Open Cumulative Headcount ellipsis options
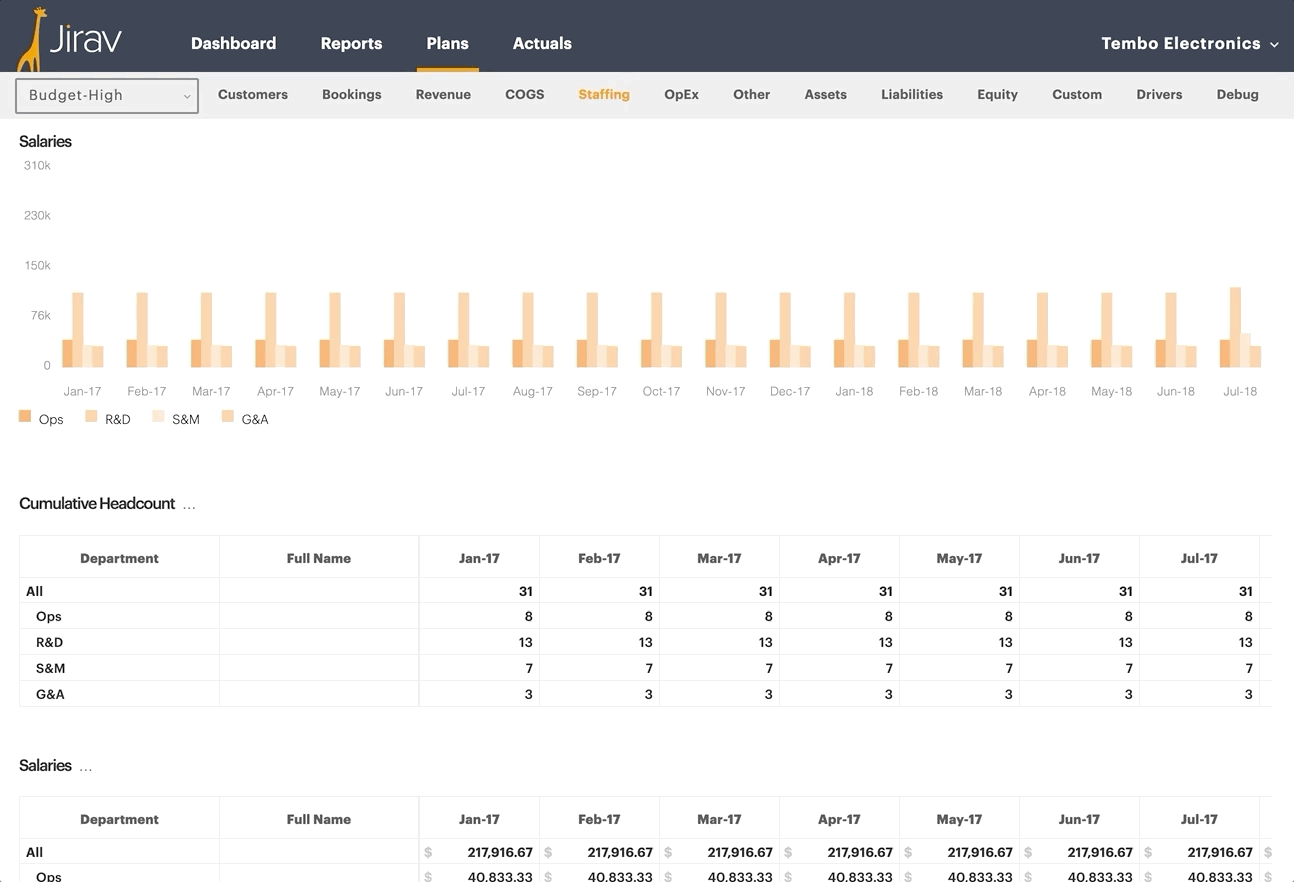The image size is (1294, 882). tap(189, 505)
